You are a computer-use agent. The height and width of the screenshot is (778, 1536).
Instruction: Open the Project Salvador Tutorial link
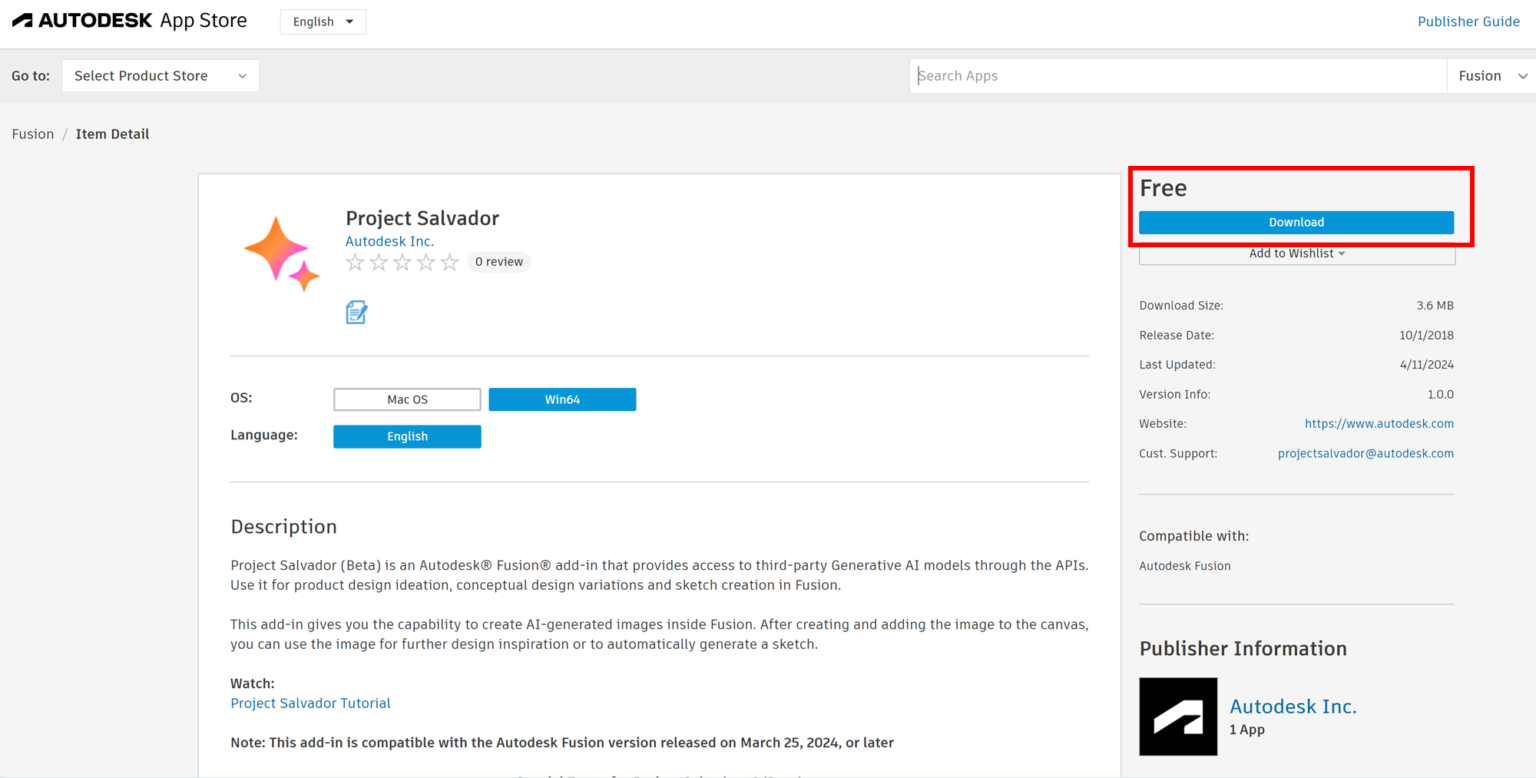(x=310, y=702)
